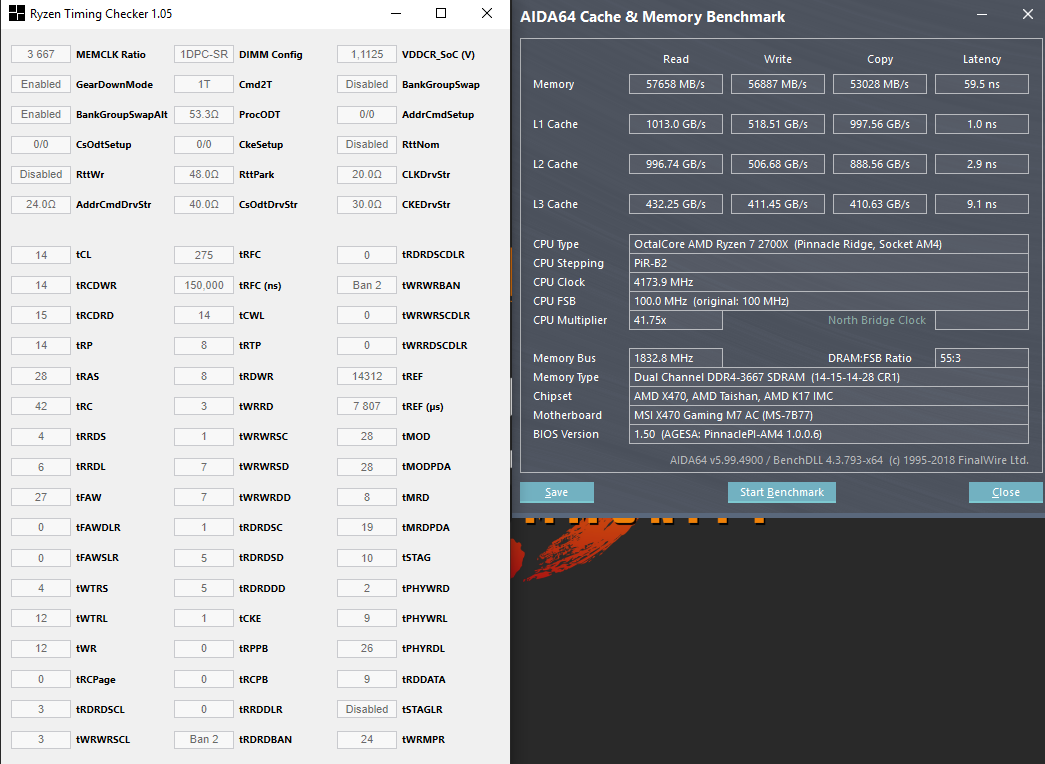
Task: Click DIMM Config 1DPC-SR field
Action: point(204,54)
